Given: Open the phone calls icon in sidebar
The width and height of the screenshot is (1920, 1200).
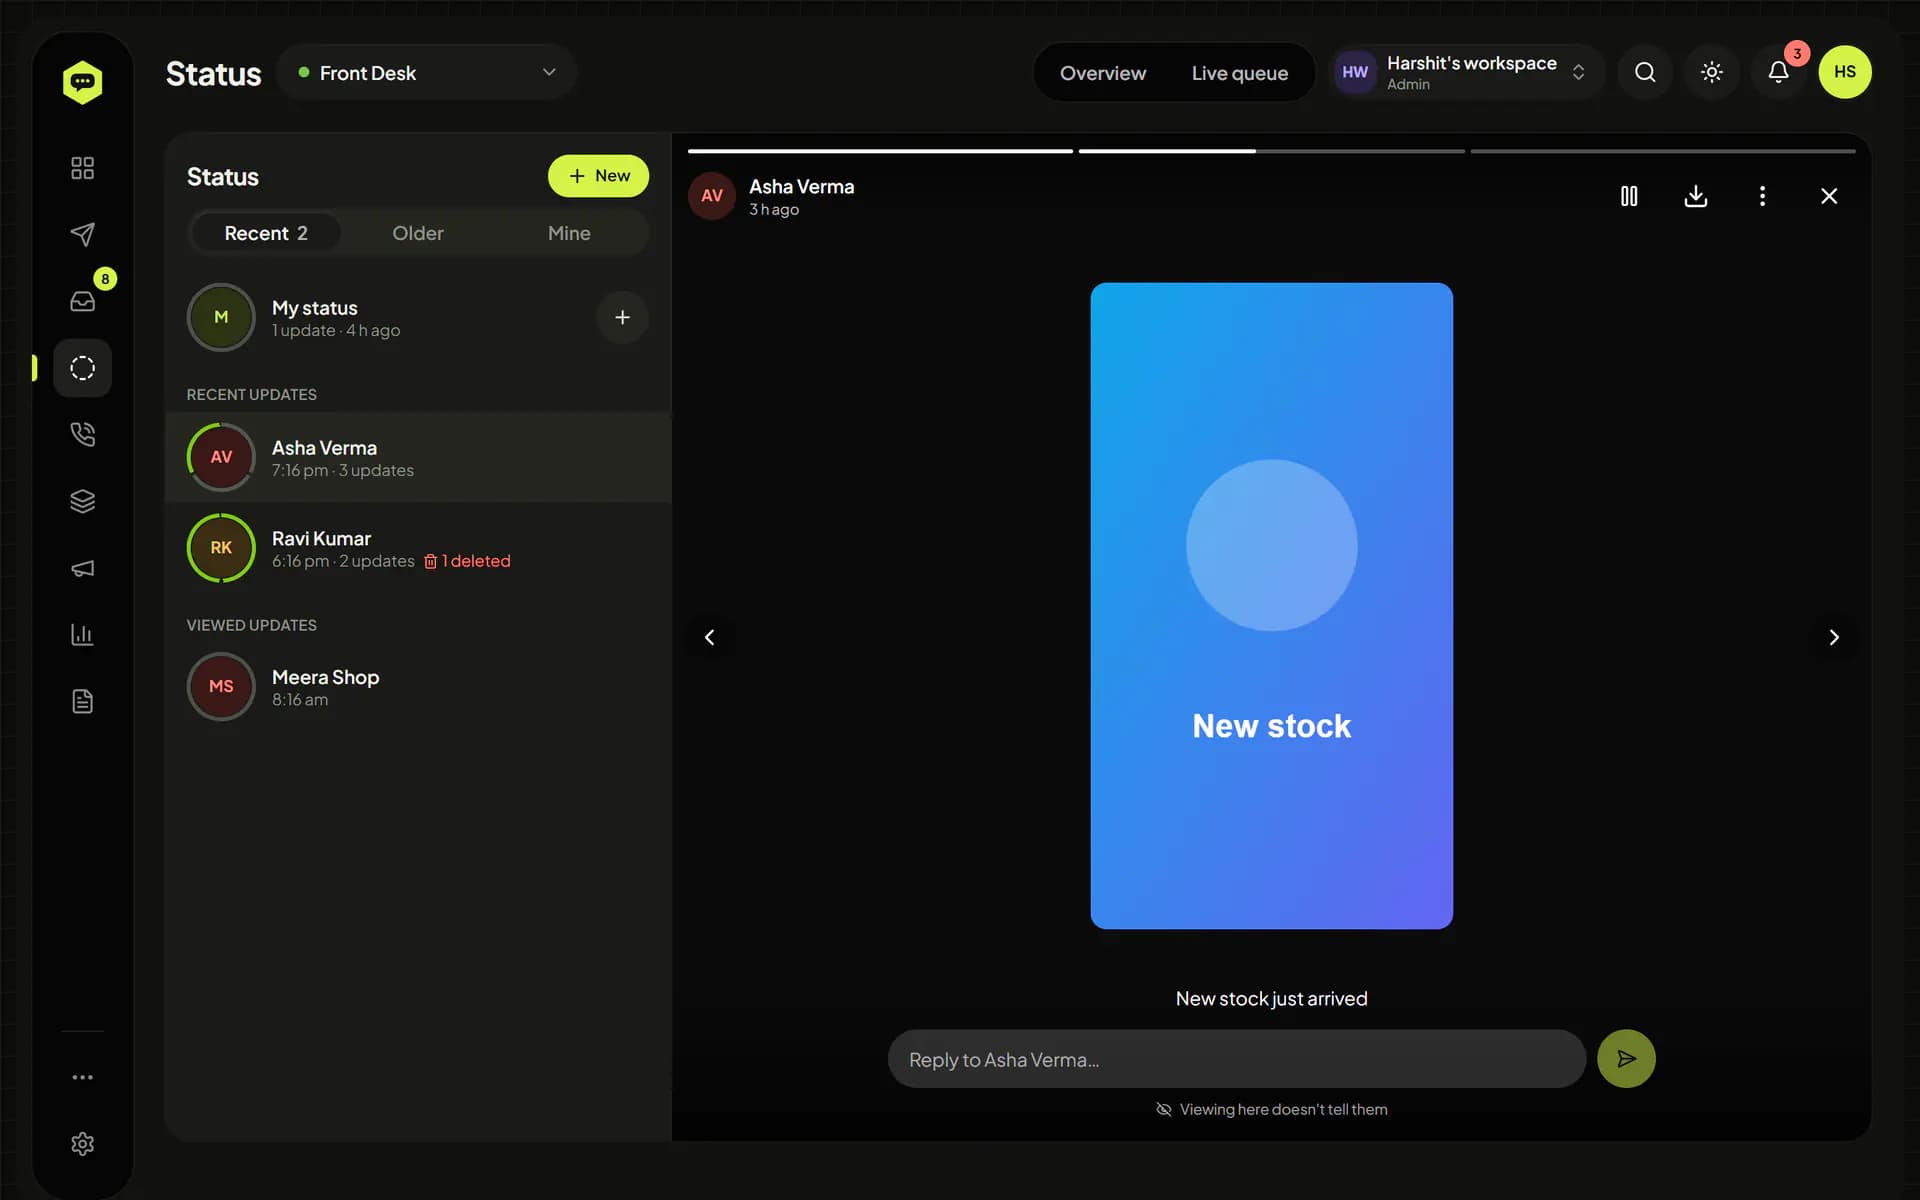Looking at the screenshot, I should (82, 434).
